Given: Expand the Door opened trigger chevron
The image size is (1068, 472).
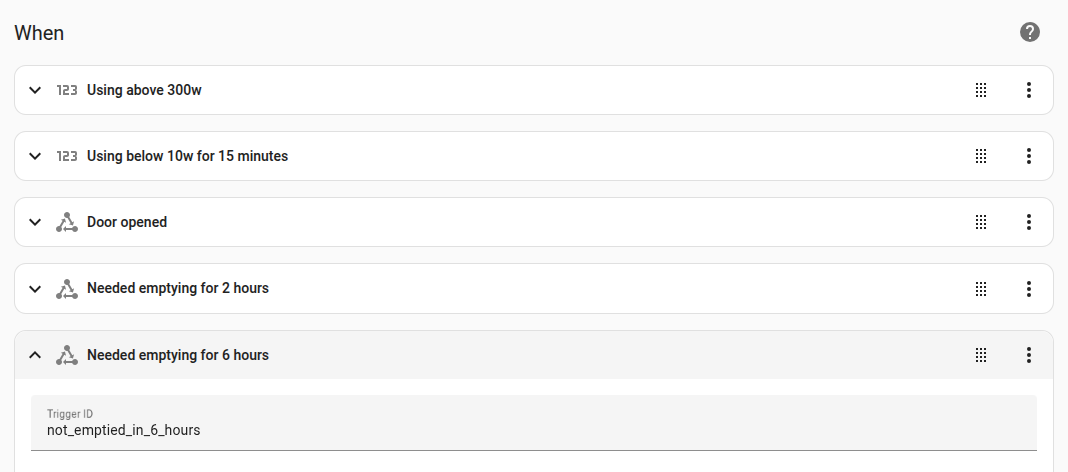Looking at the screenshot, I should tap(35, 222).
